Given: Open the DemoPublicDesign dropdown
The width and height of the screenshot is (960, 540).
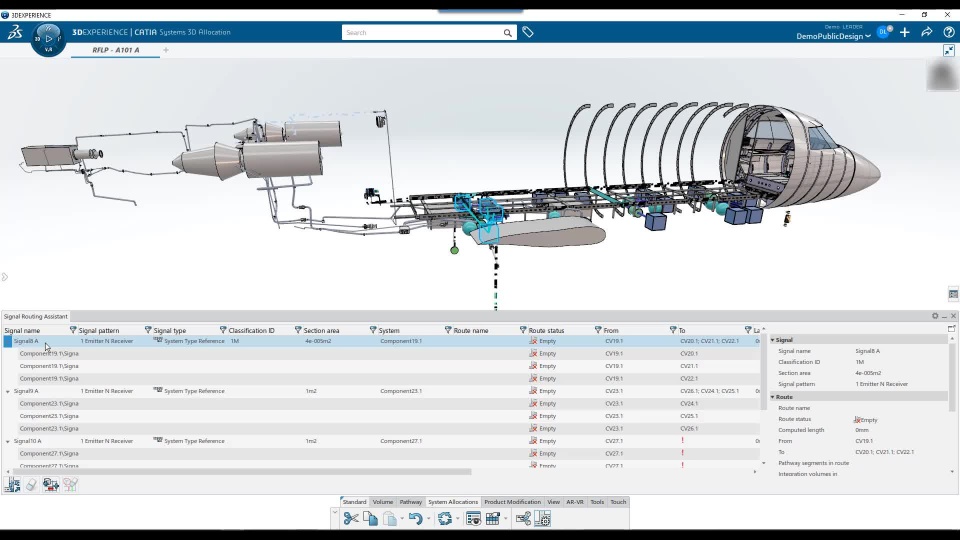Looking at the screenshot, I should (833, 37).
